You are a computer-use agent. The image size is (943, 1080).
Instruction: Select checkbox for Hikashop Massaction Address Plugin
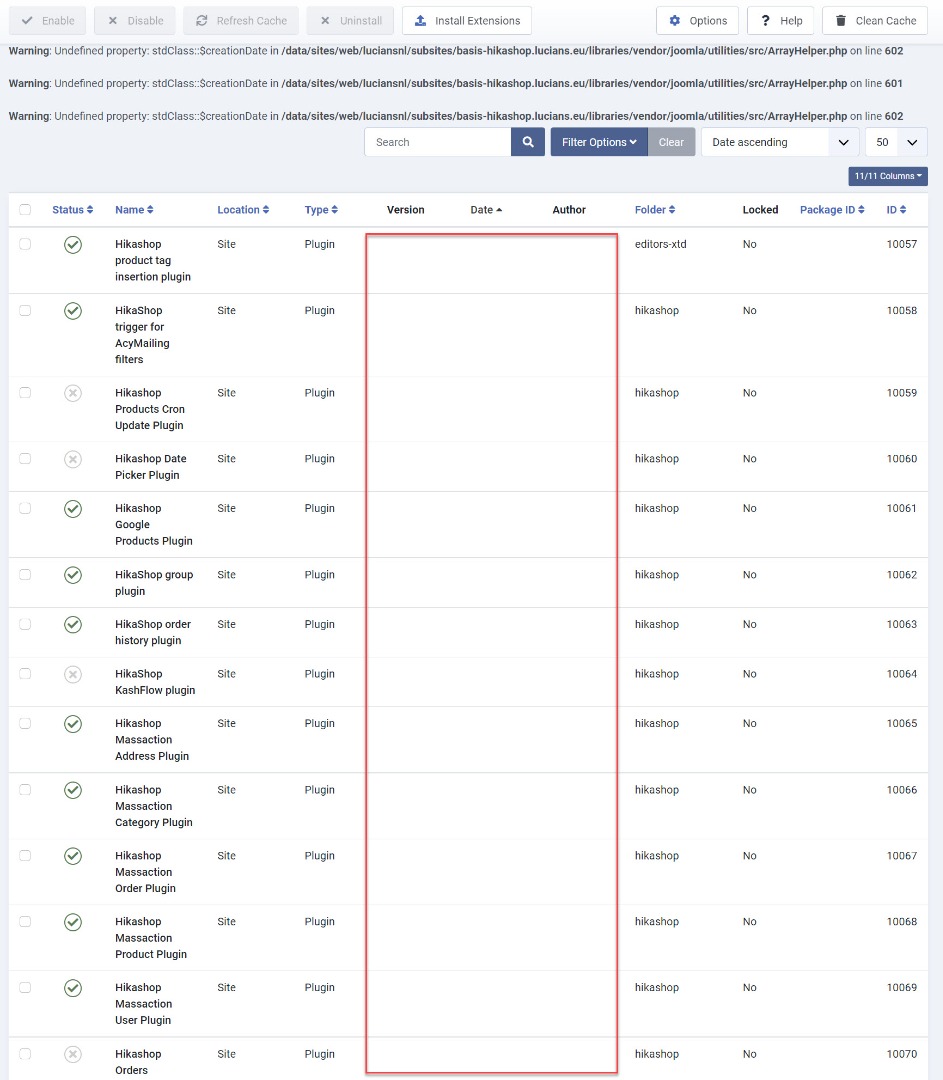[25, 723]
